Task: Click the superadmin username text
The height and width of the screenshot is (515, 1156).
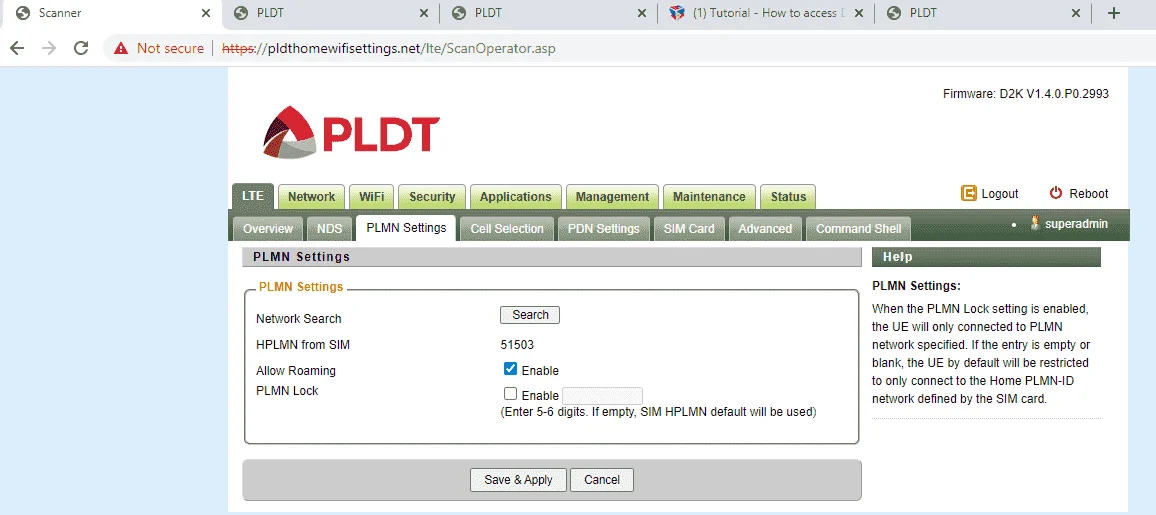Action: tap(1076, 223)
